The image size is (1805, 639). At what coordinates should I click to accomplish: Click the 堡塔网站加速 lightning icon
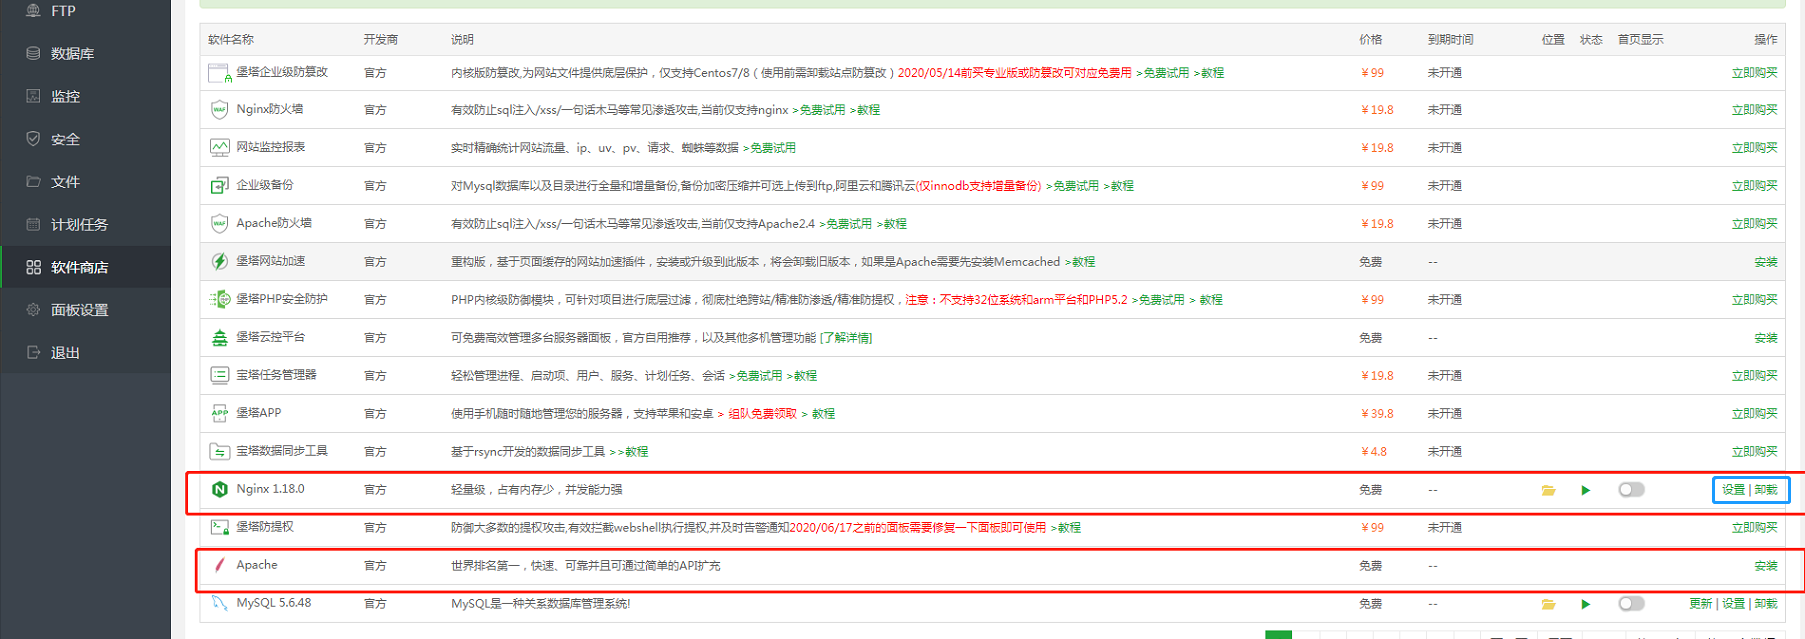pos(220,262)
